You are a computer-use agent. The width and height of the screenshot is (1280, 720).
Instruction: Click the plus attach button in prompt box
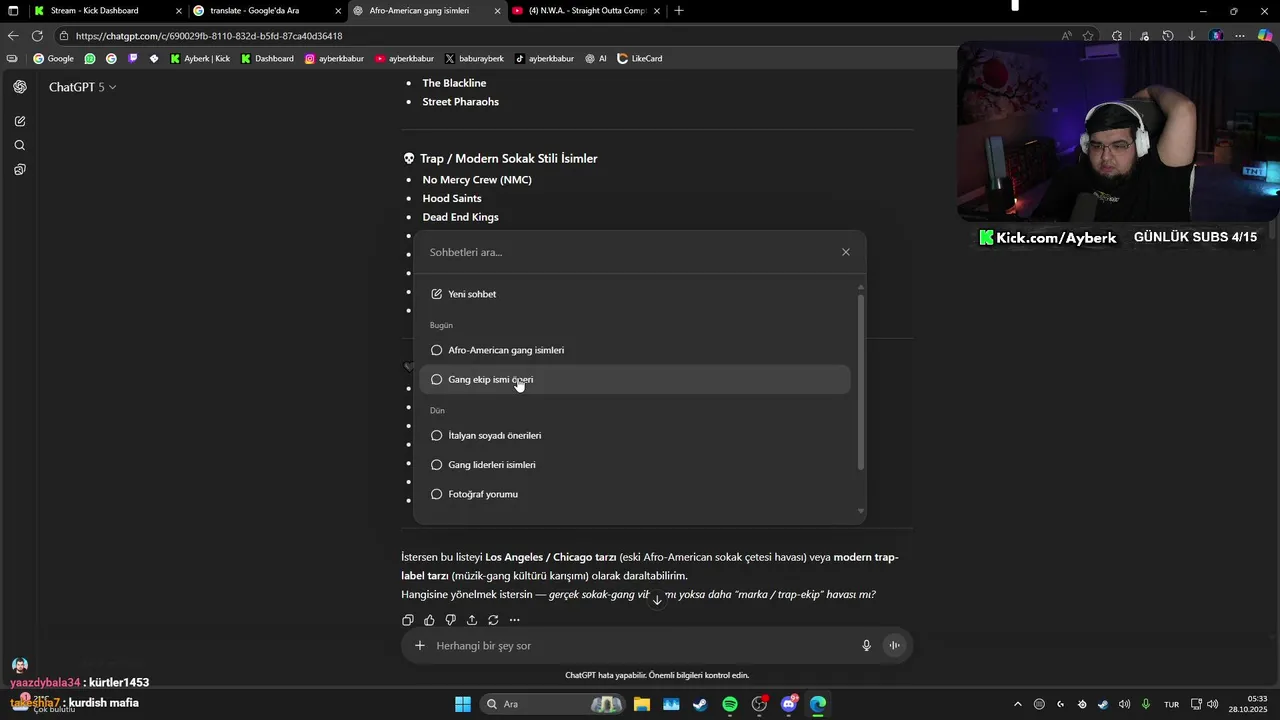420,646
